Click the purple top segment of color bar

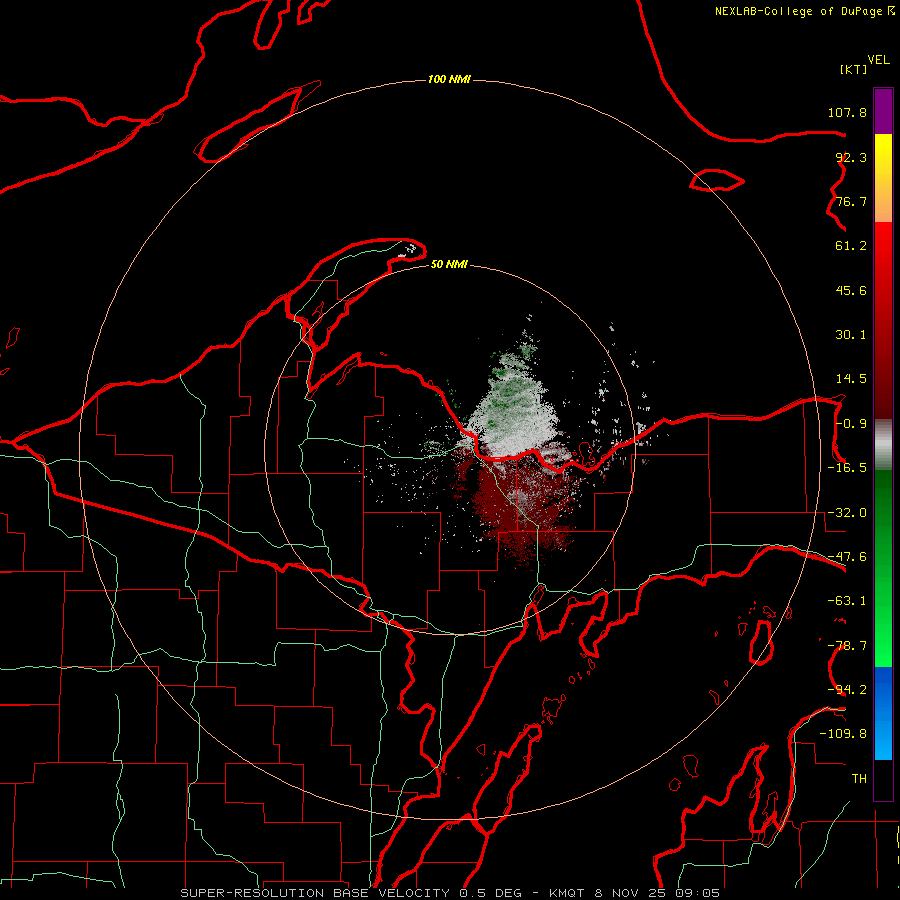point(883,111)
